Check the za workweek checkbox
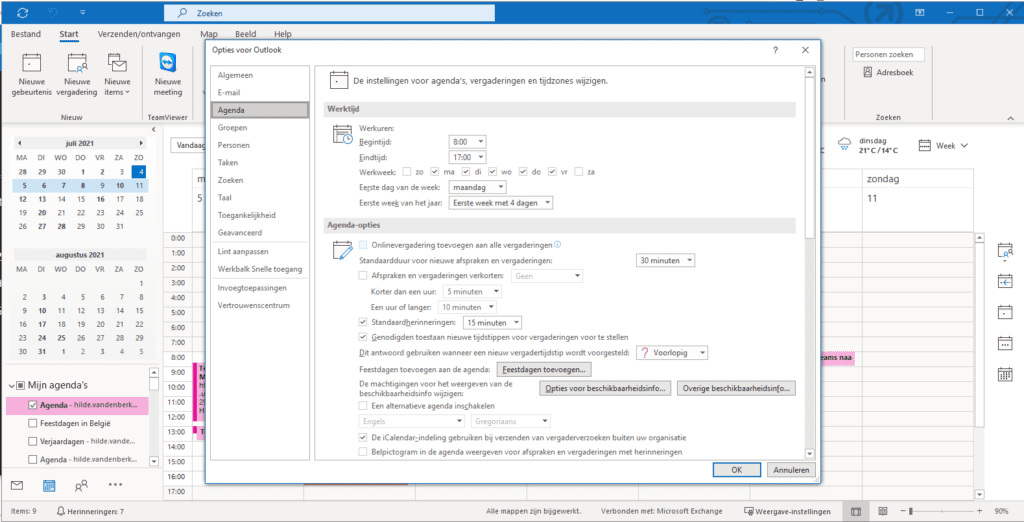 click(x=579, y=172)
